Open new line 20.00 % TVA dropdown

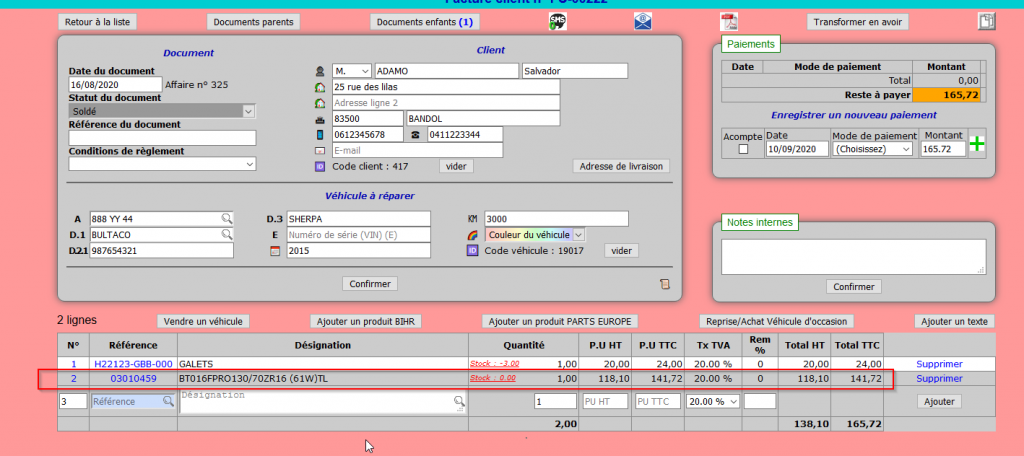[x=712, y=401]
